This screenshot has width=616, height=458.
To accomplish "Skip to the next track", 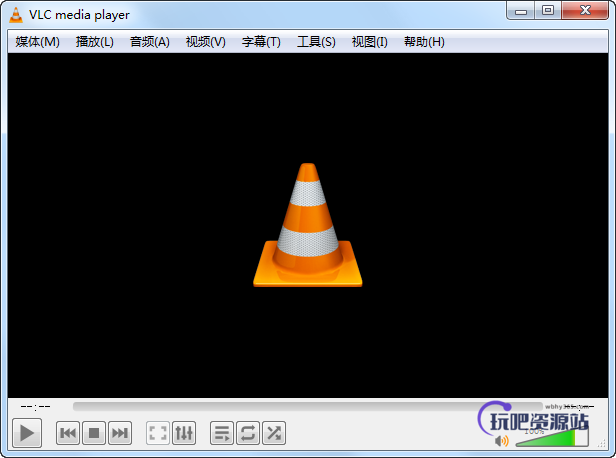I will 120,433.
